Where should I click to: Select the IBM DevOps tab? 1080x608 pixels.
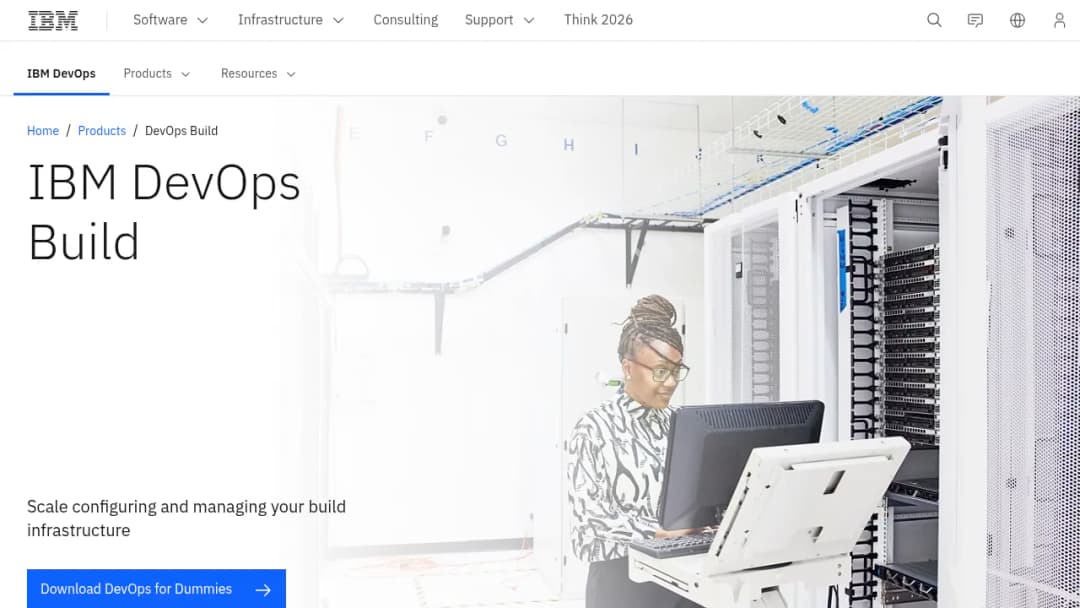coord(61,74)
